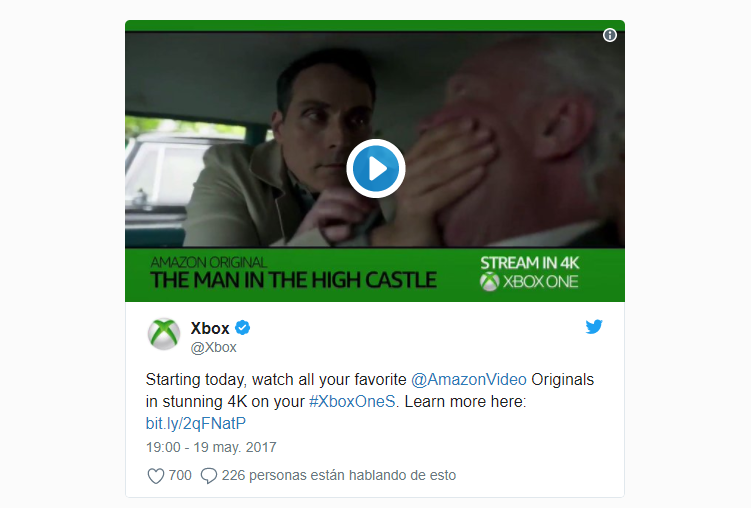Click the 226 personas están hablando text
This screenshot has height=508, width=751.
(339, 475)
